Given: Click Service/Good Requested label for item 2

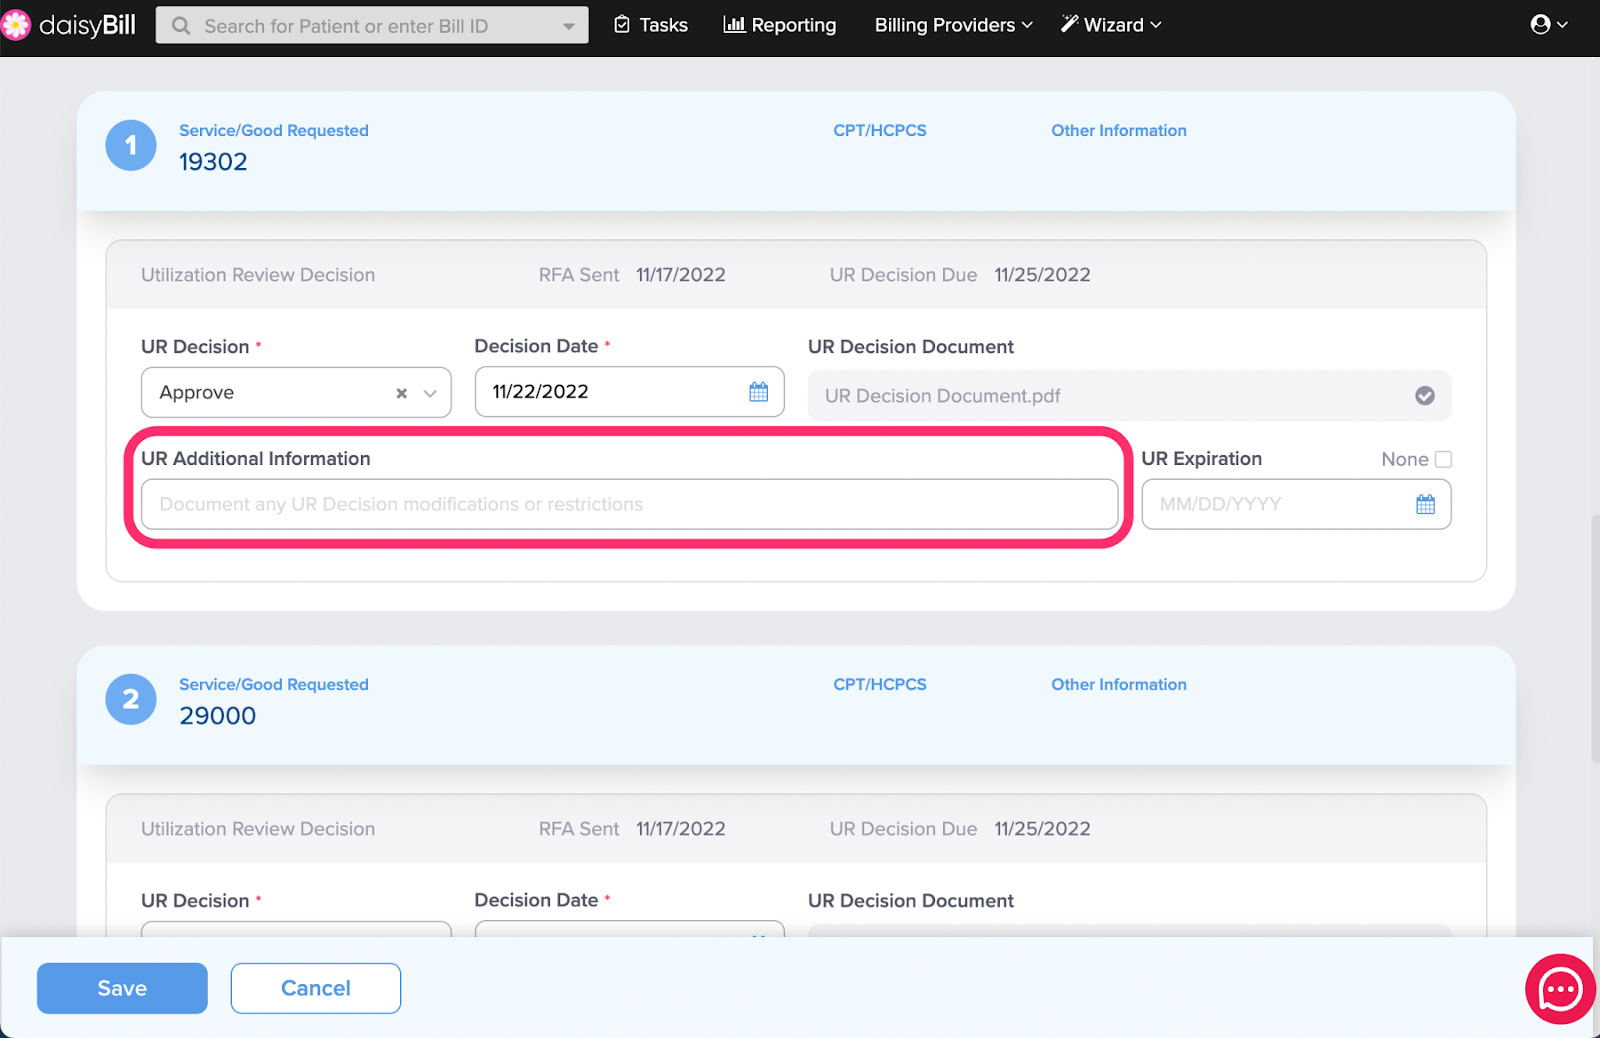Looking at the screenshot, I should pyautogui.click(x=274, y=685).
